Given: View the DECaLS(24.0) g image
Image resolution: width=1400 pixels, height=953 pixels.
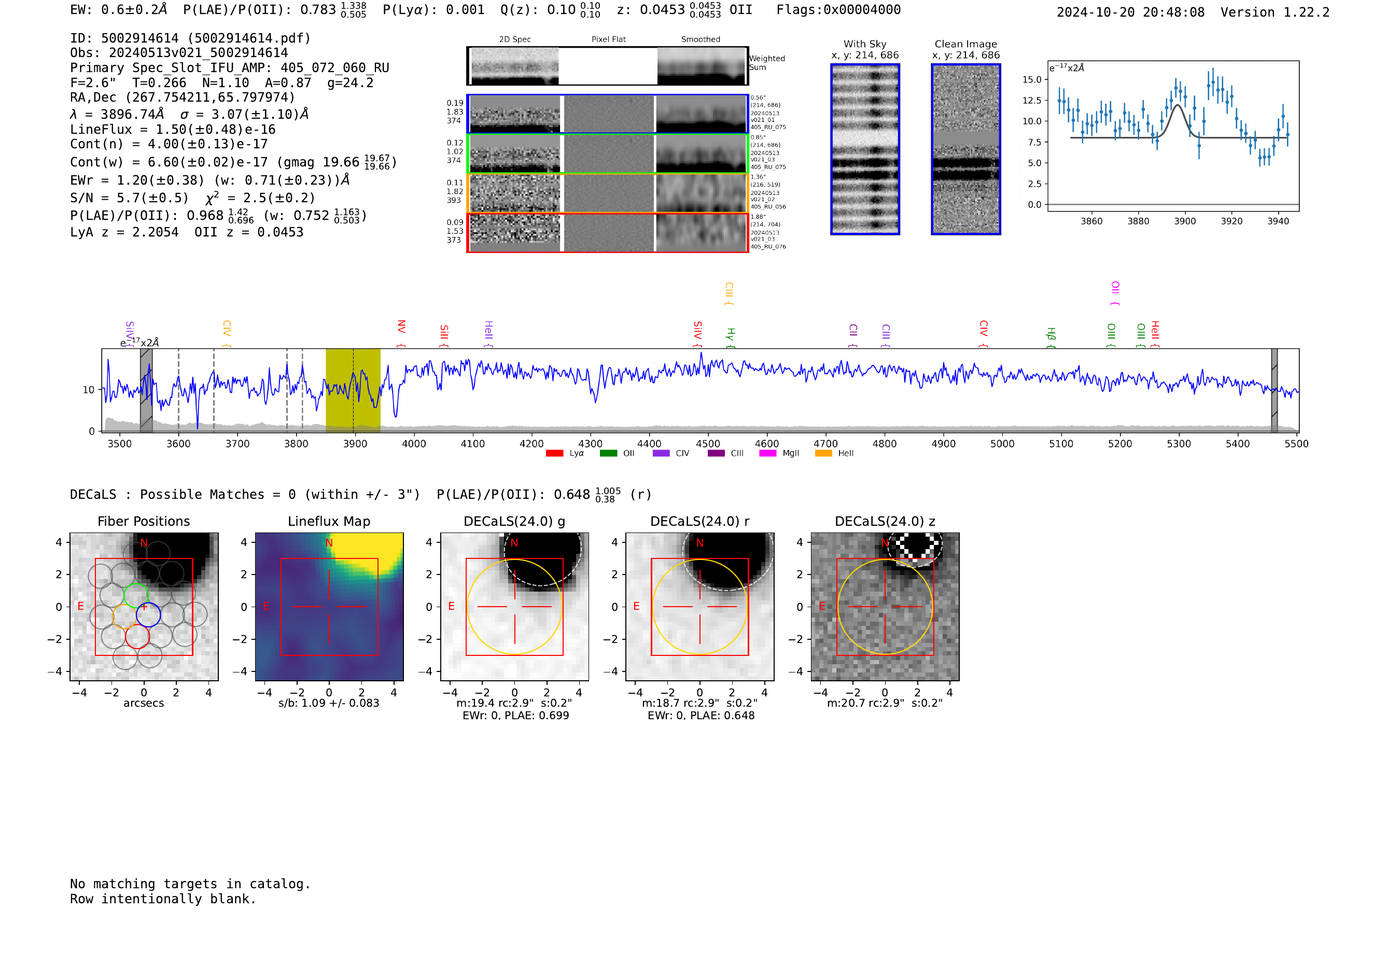Looking at the screenshot, I should click(x=515, y=607).
